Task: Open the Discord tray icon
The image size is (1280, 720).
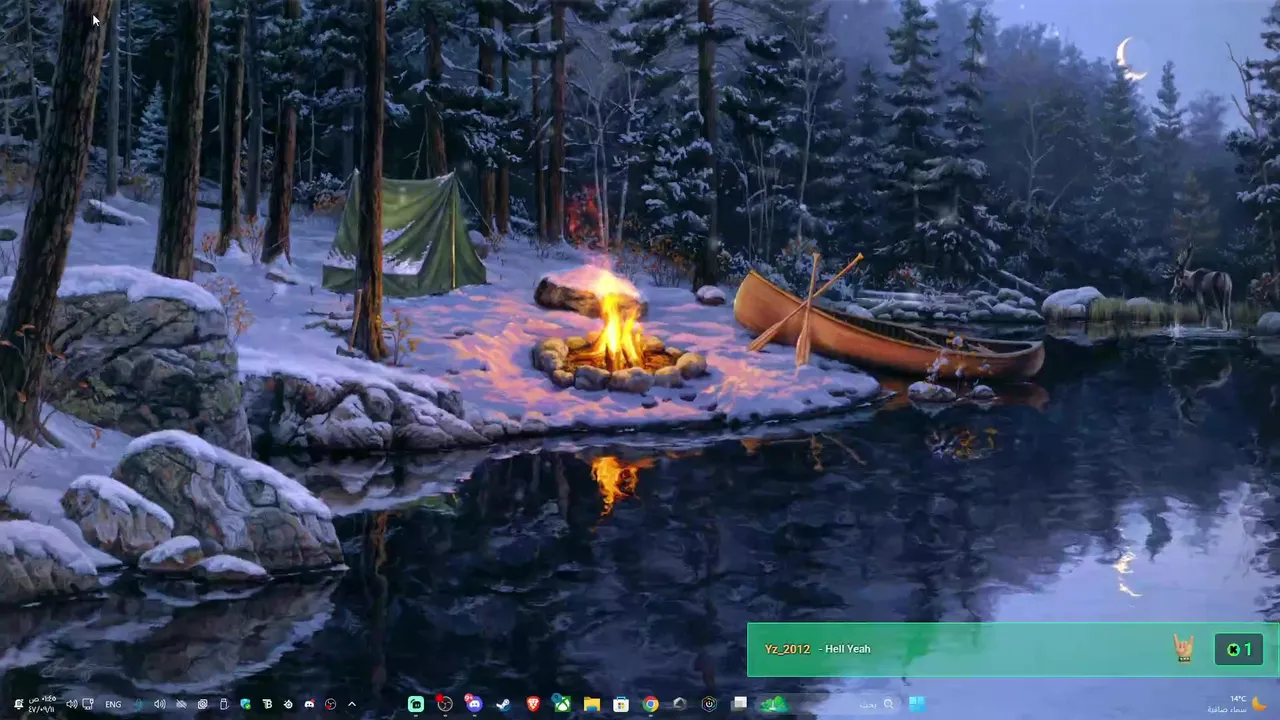Action: pos(309,704)
